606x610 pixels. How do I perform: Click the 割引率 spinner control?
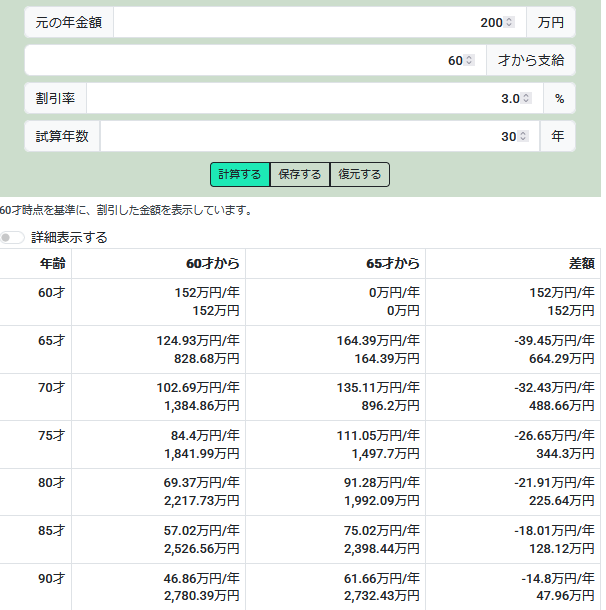pyautogui.click(x=526, y=98)
